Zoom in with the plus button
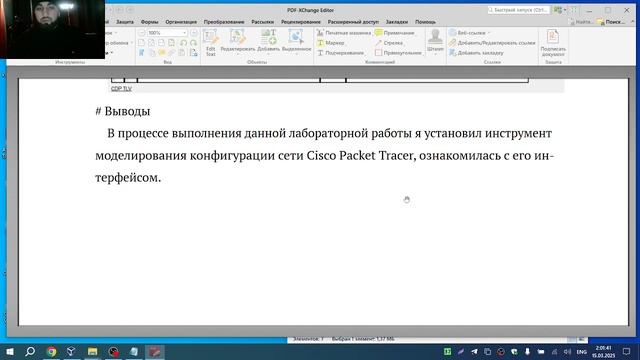 (x=194, y=33)
